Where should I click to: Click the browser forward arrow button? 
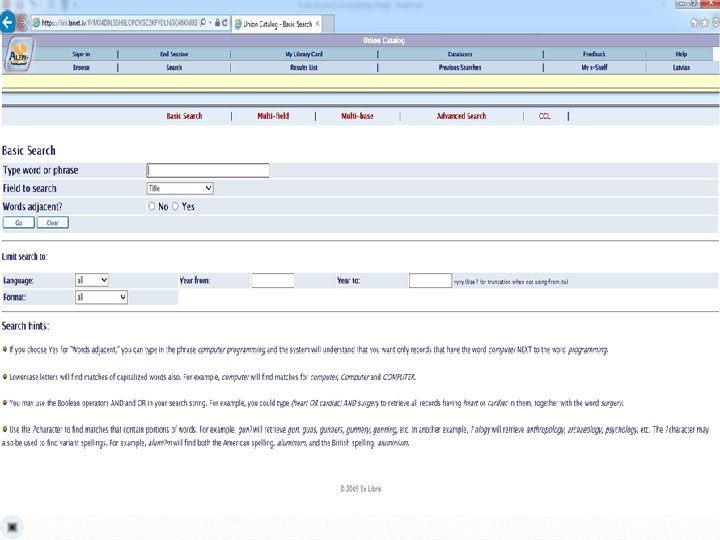22,22
